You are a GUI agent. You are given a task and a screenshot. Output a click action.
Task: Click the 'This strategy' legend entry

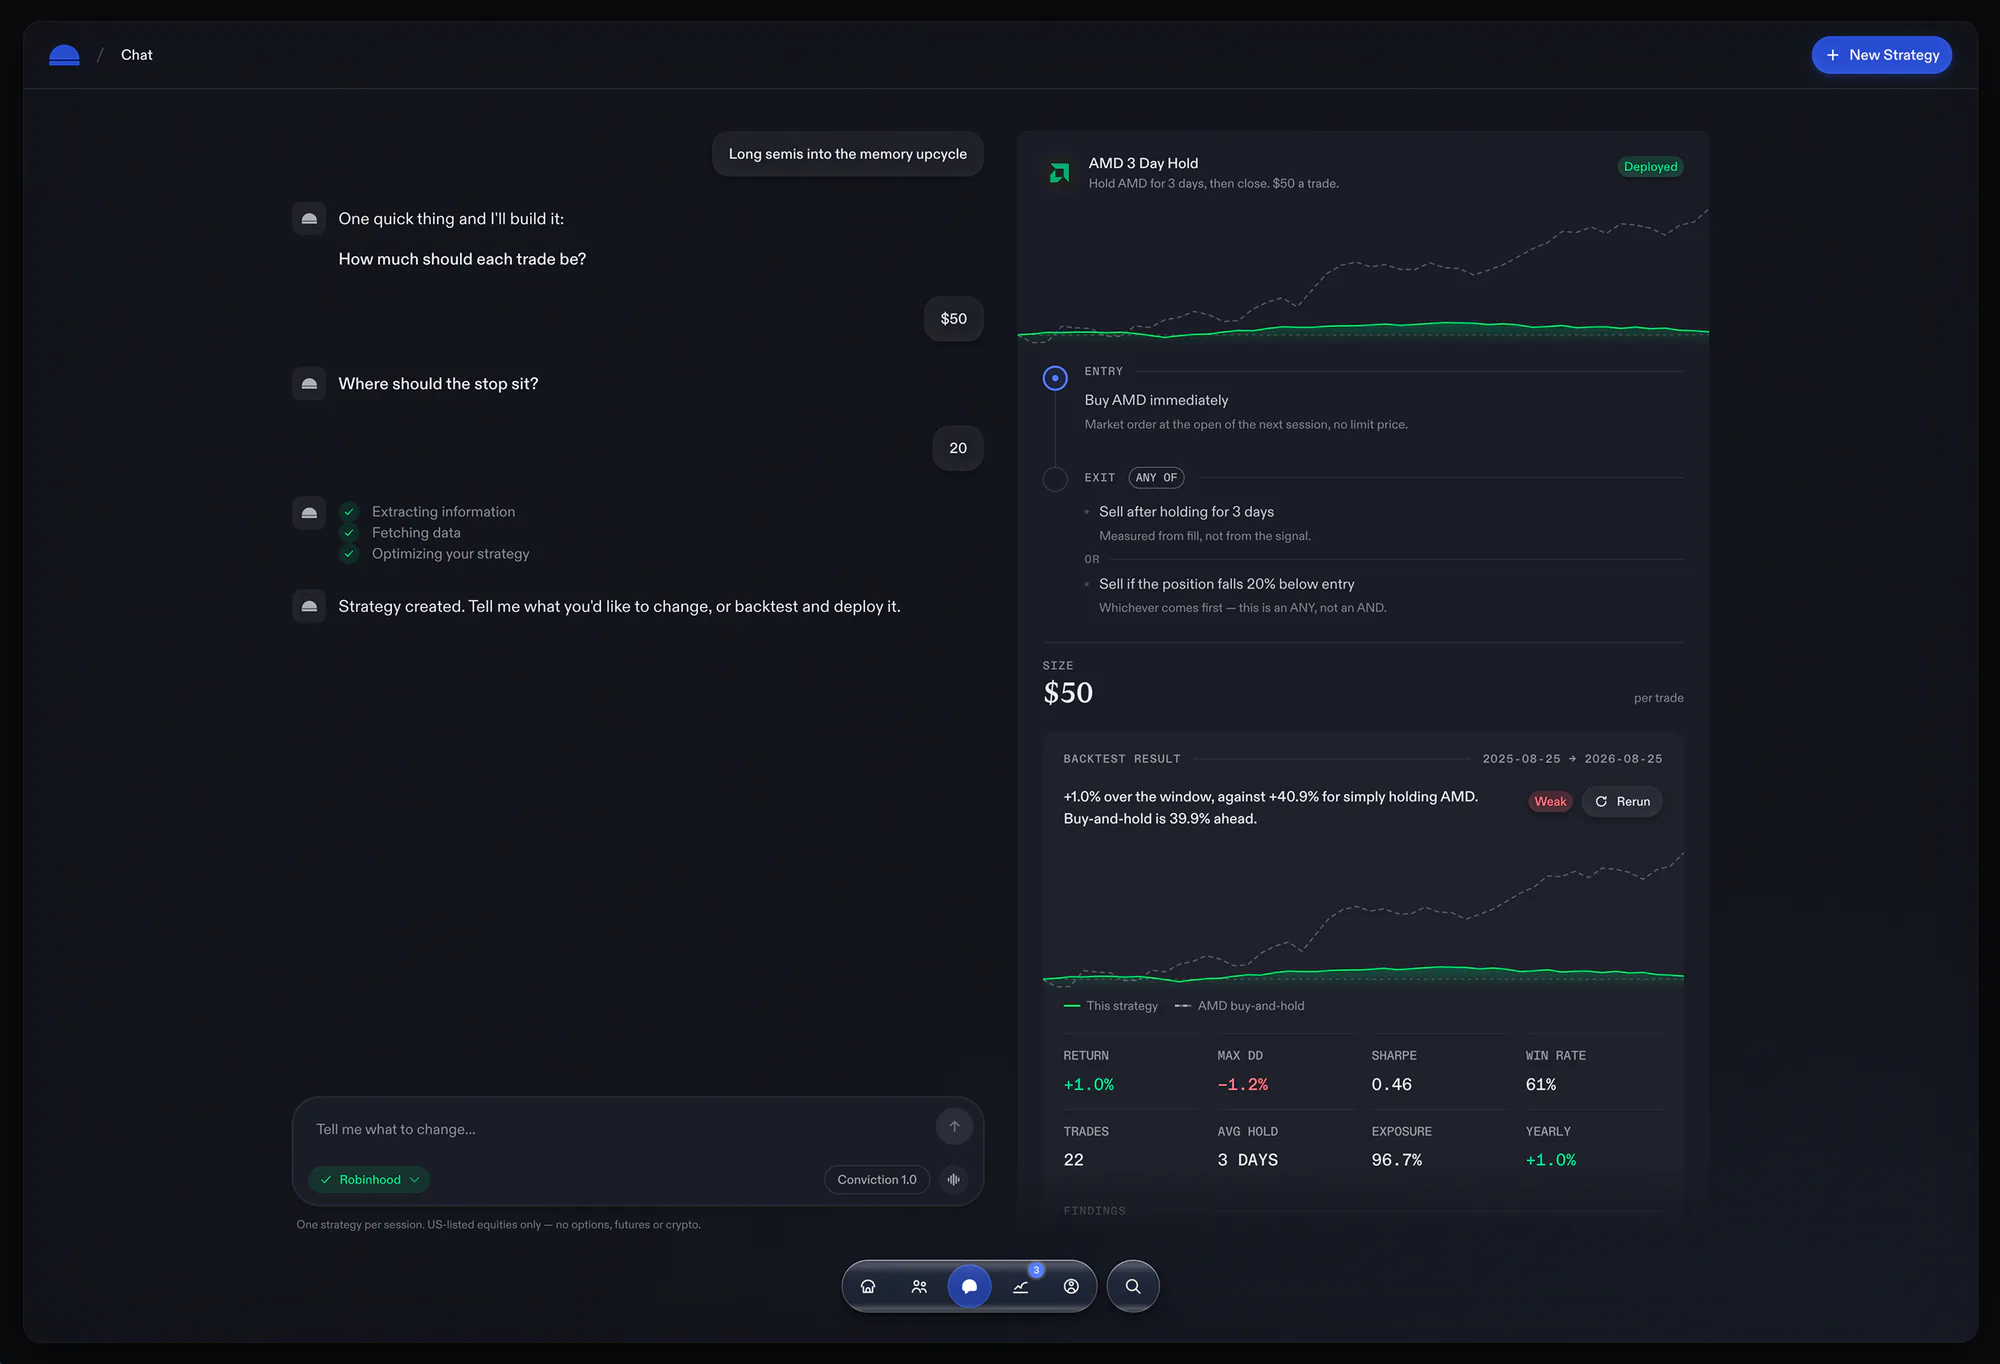coord(1110,1006)
